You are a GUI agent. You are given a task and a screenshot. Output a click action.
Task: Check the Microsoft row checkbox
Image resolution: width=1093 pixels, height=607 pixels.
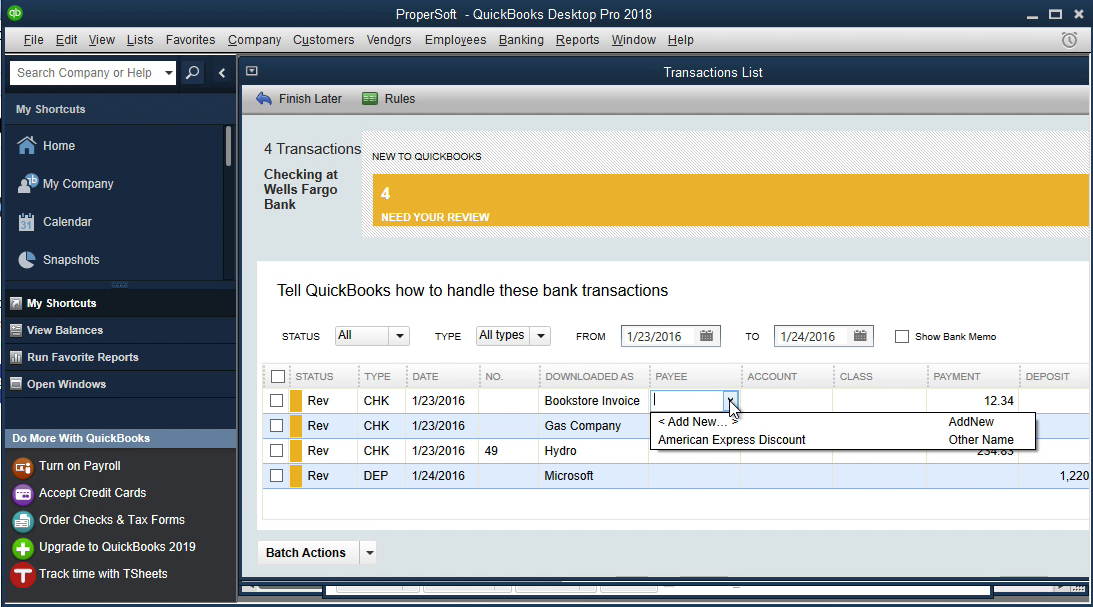[x=276, y=476]
